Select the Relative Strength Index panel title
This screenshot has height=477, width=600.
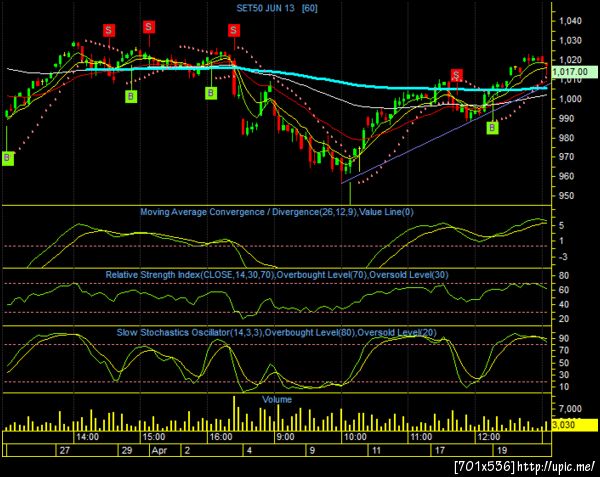277,275
